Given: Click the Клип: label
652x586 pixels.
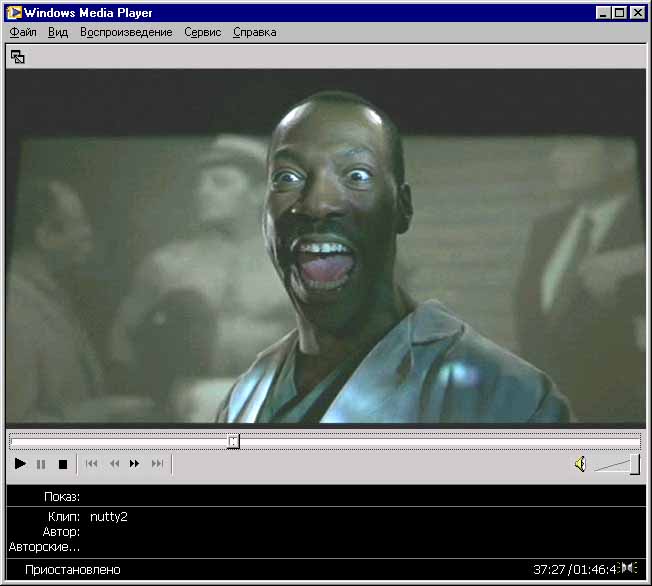Looking at the screenshot, I should pos(64,517).
